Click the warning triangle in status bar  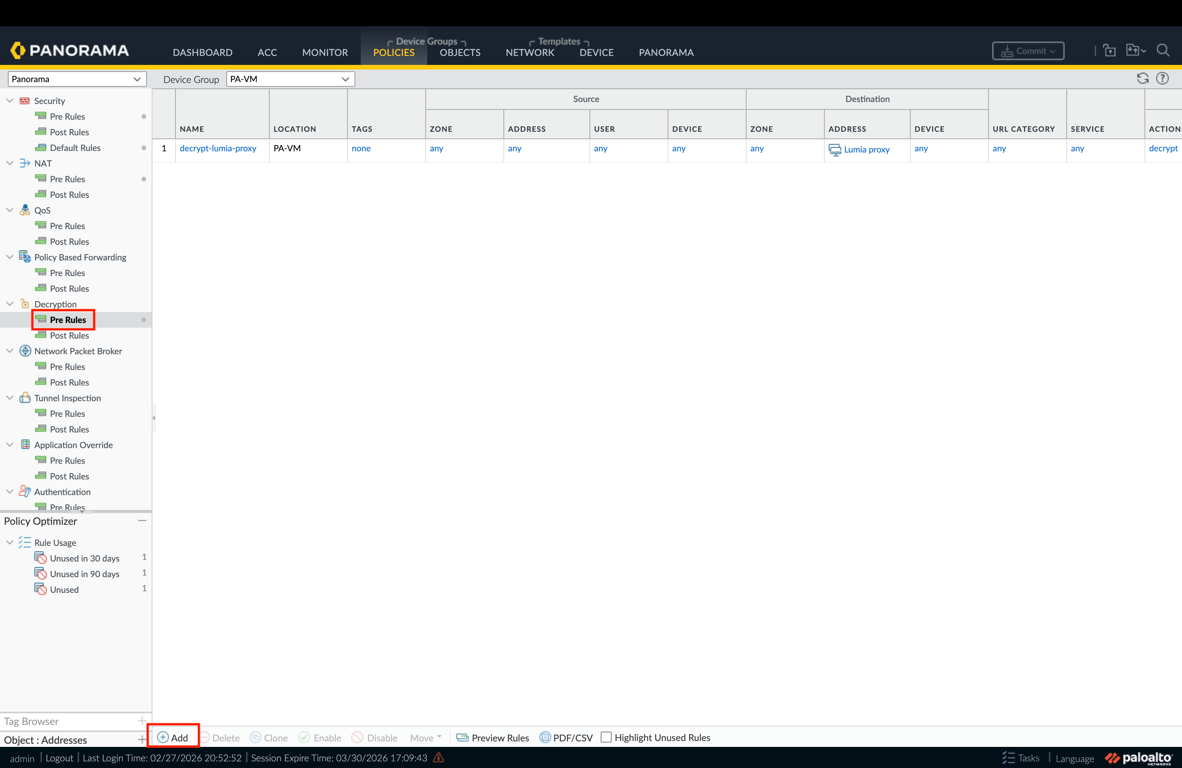tap(439, 757)
